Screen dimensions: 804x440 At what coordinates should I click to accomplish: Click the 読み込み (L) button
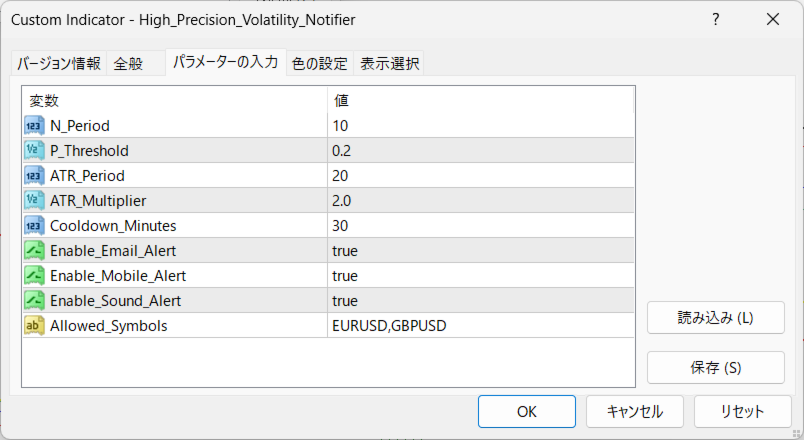(715, 319)
